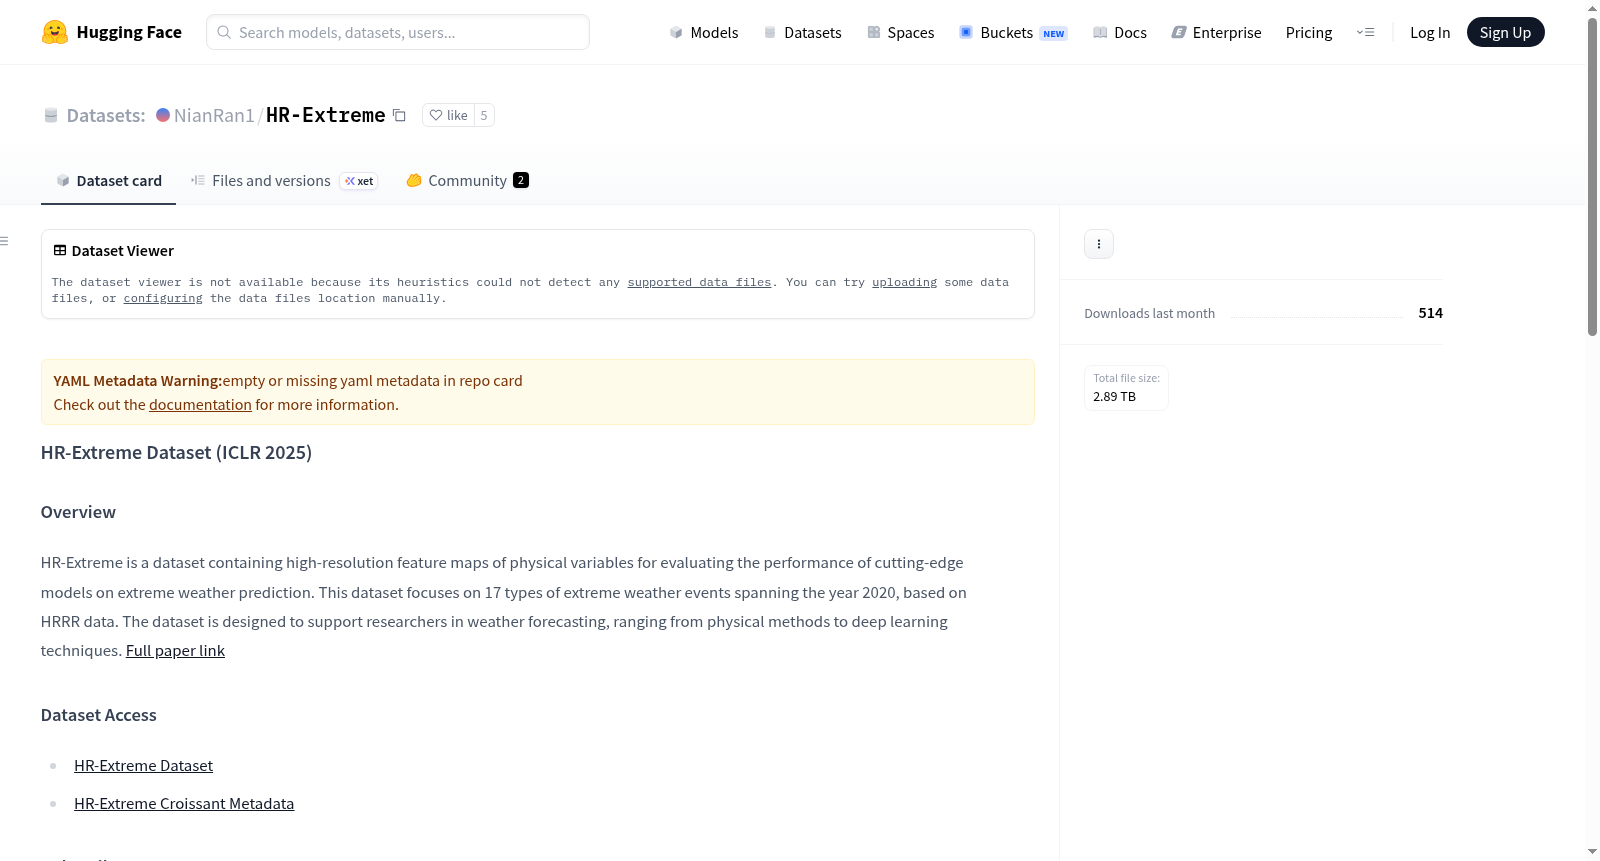Open Datasets in the top navigation
This screenshot has width=1600, height=861.
click(802, 32)
